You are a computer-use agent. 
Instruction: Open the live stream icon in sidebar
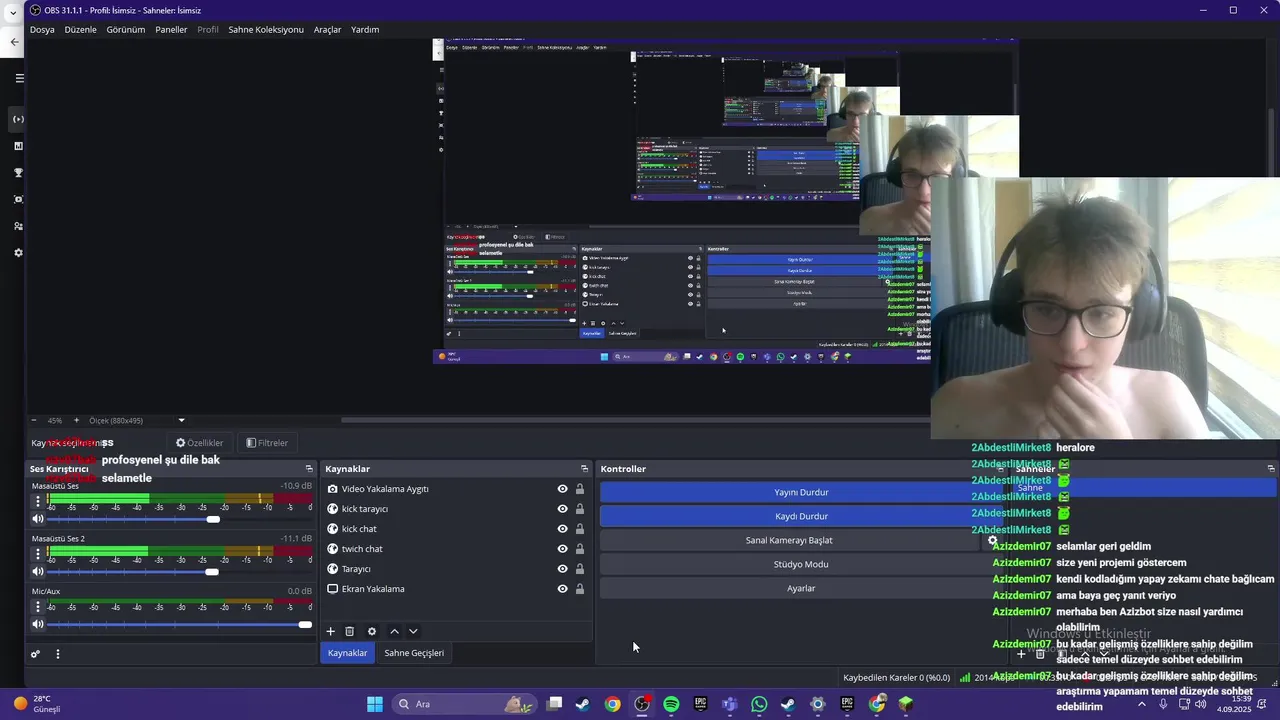point(18,119)
